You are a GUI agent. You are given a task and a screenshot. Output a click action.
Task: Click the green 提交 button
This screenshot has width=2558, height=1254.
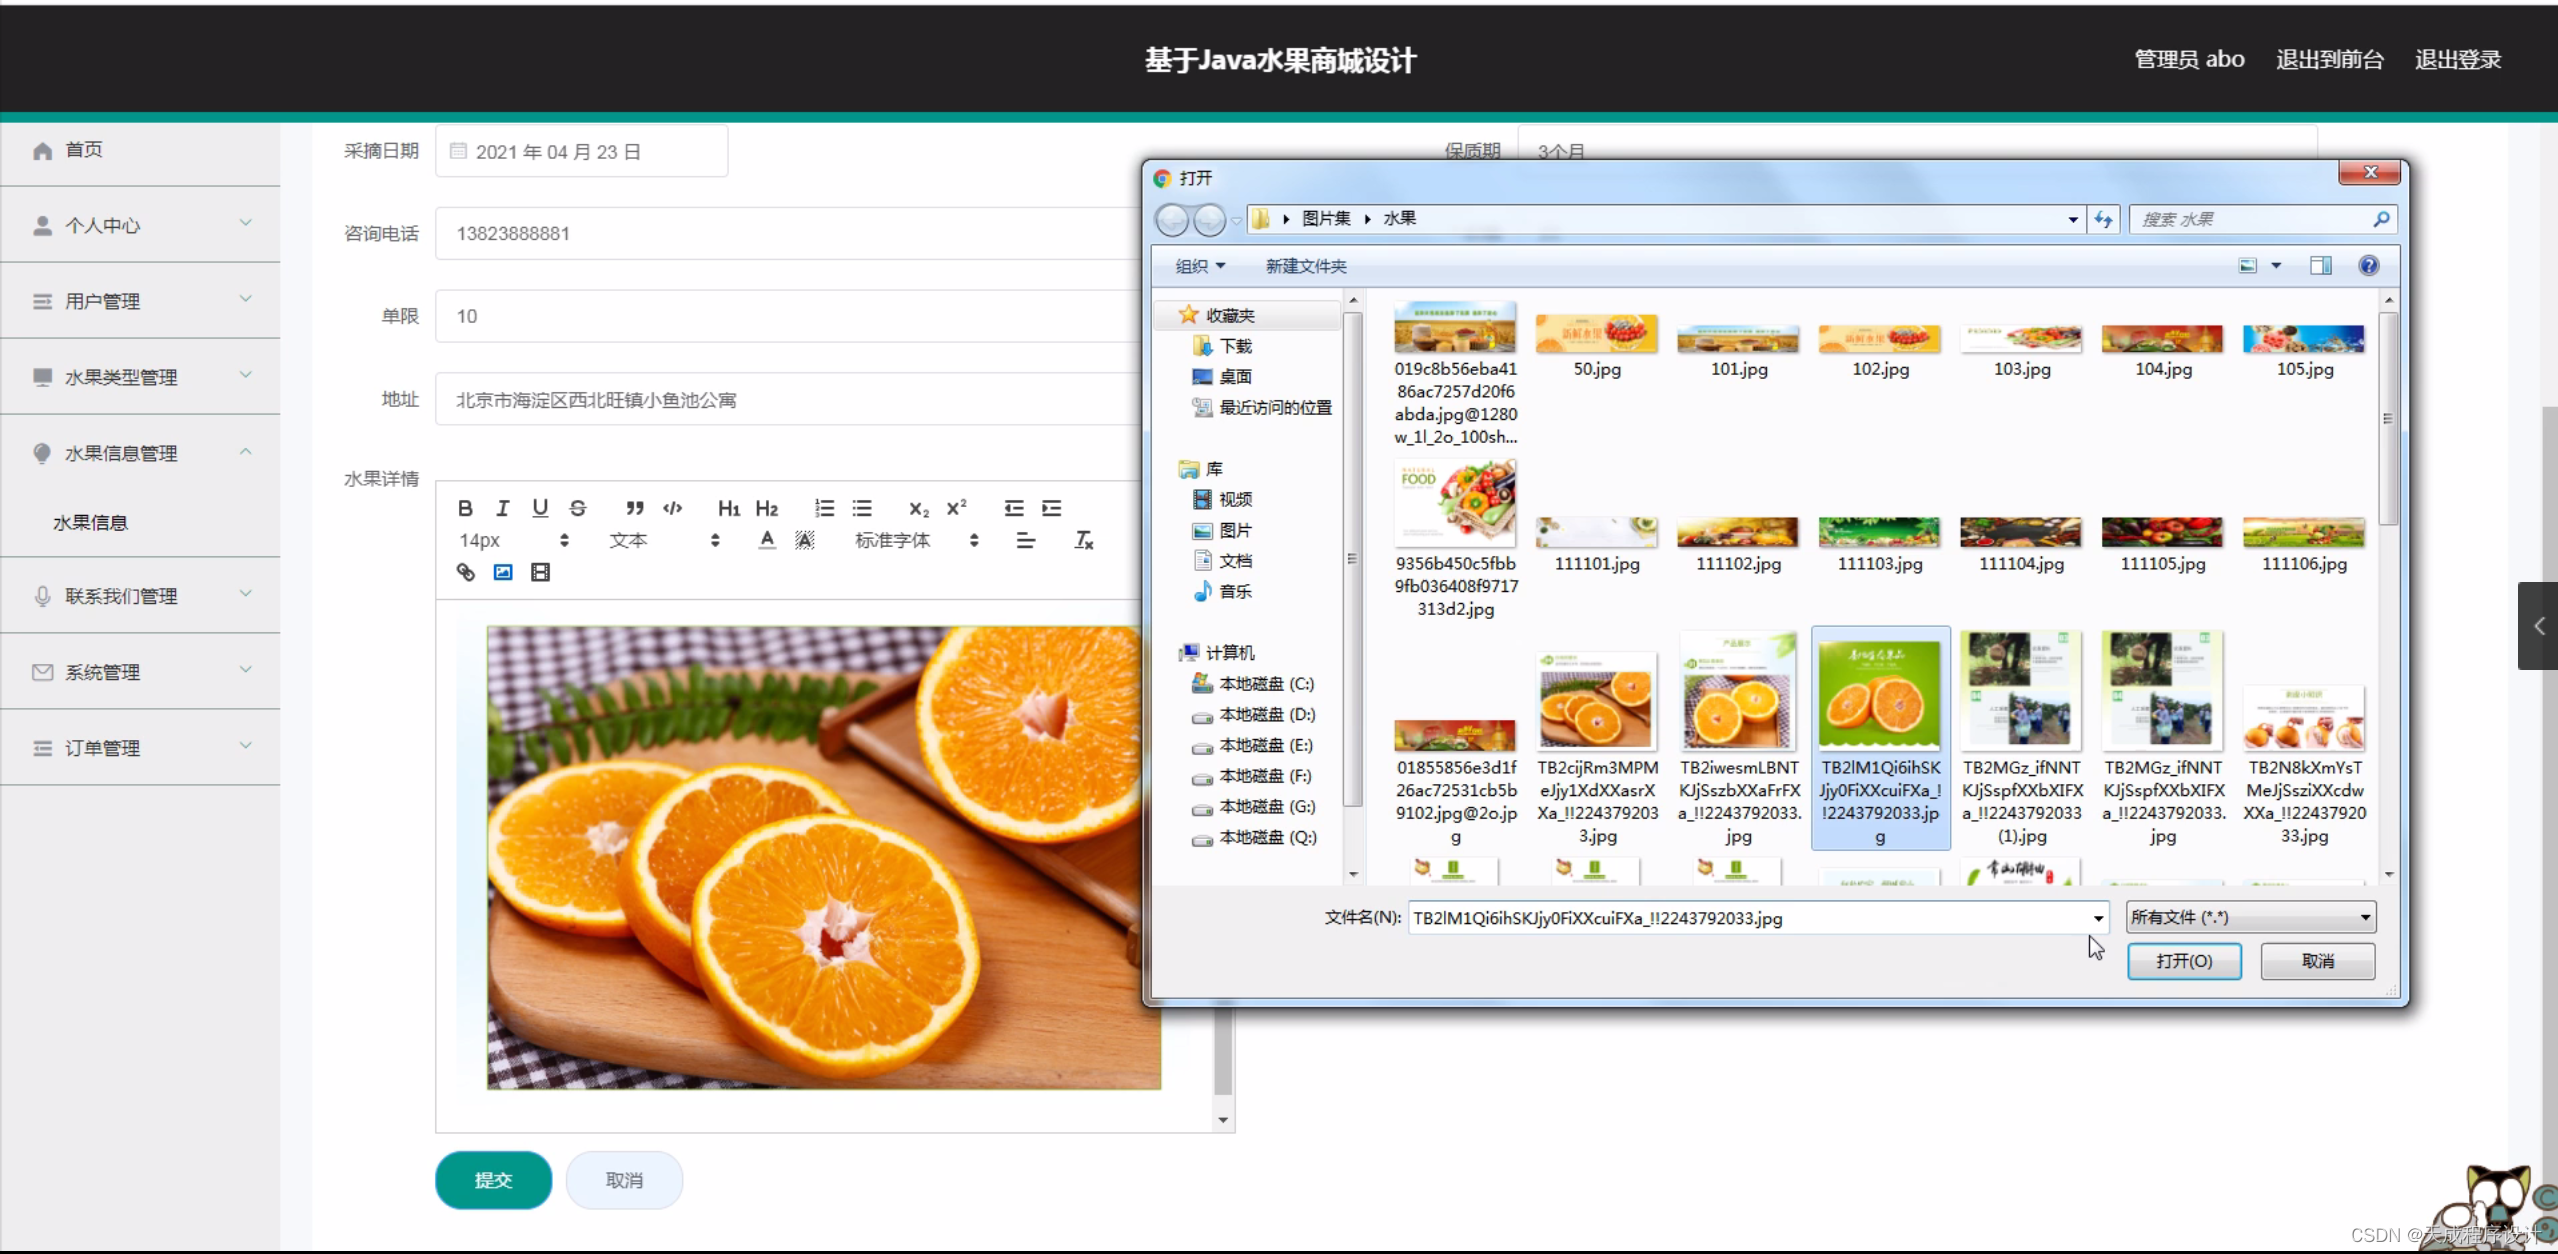tap(493, 1180)
